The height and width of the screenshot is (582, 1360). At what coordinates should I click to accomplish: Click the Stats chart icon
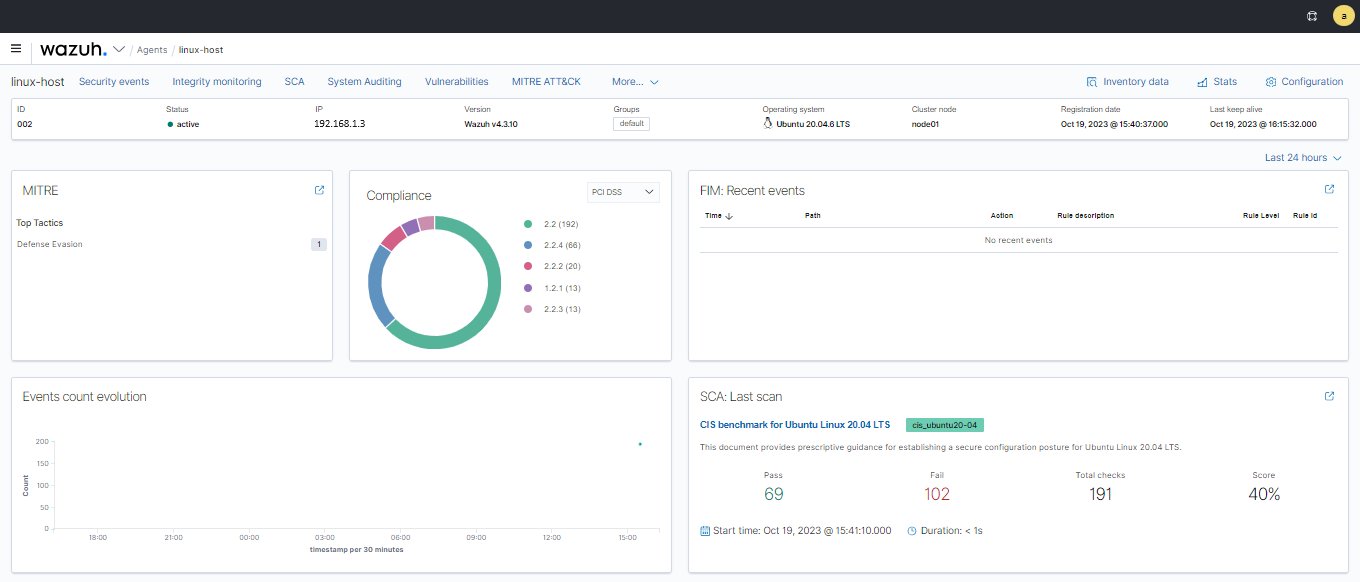click(x=1202, y=82)
